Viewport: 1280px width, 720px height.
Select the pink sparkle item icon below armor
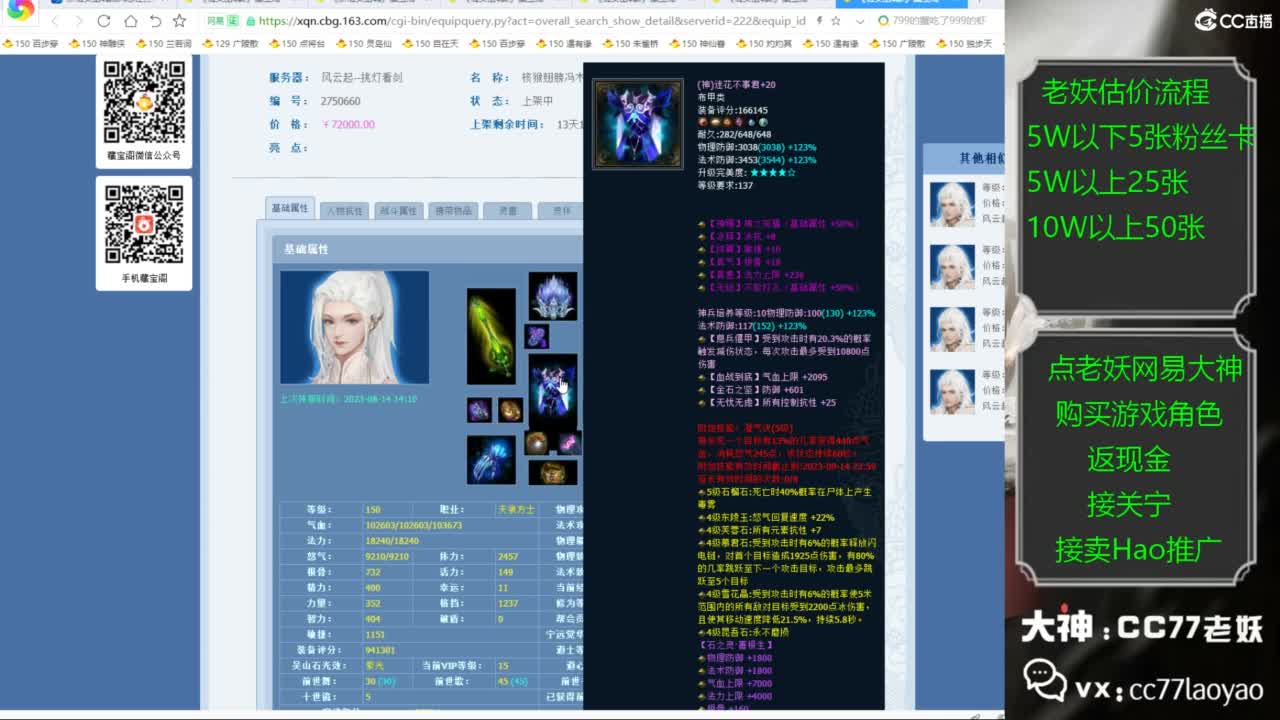pyautogui.click(x=568, y=443)
